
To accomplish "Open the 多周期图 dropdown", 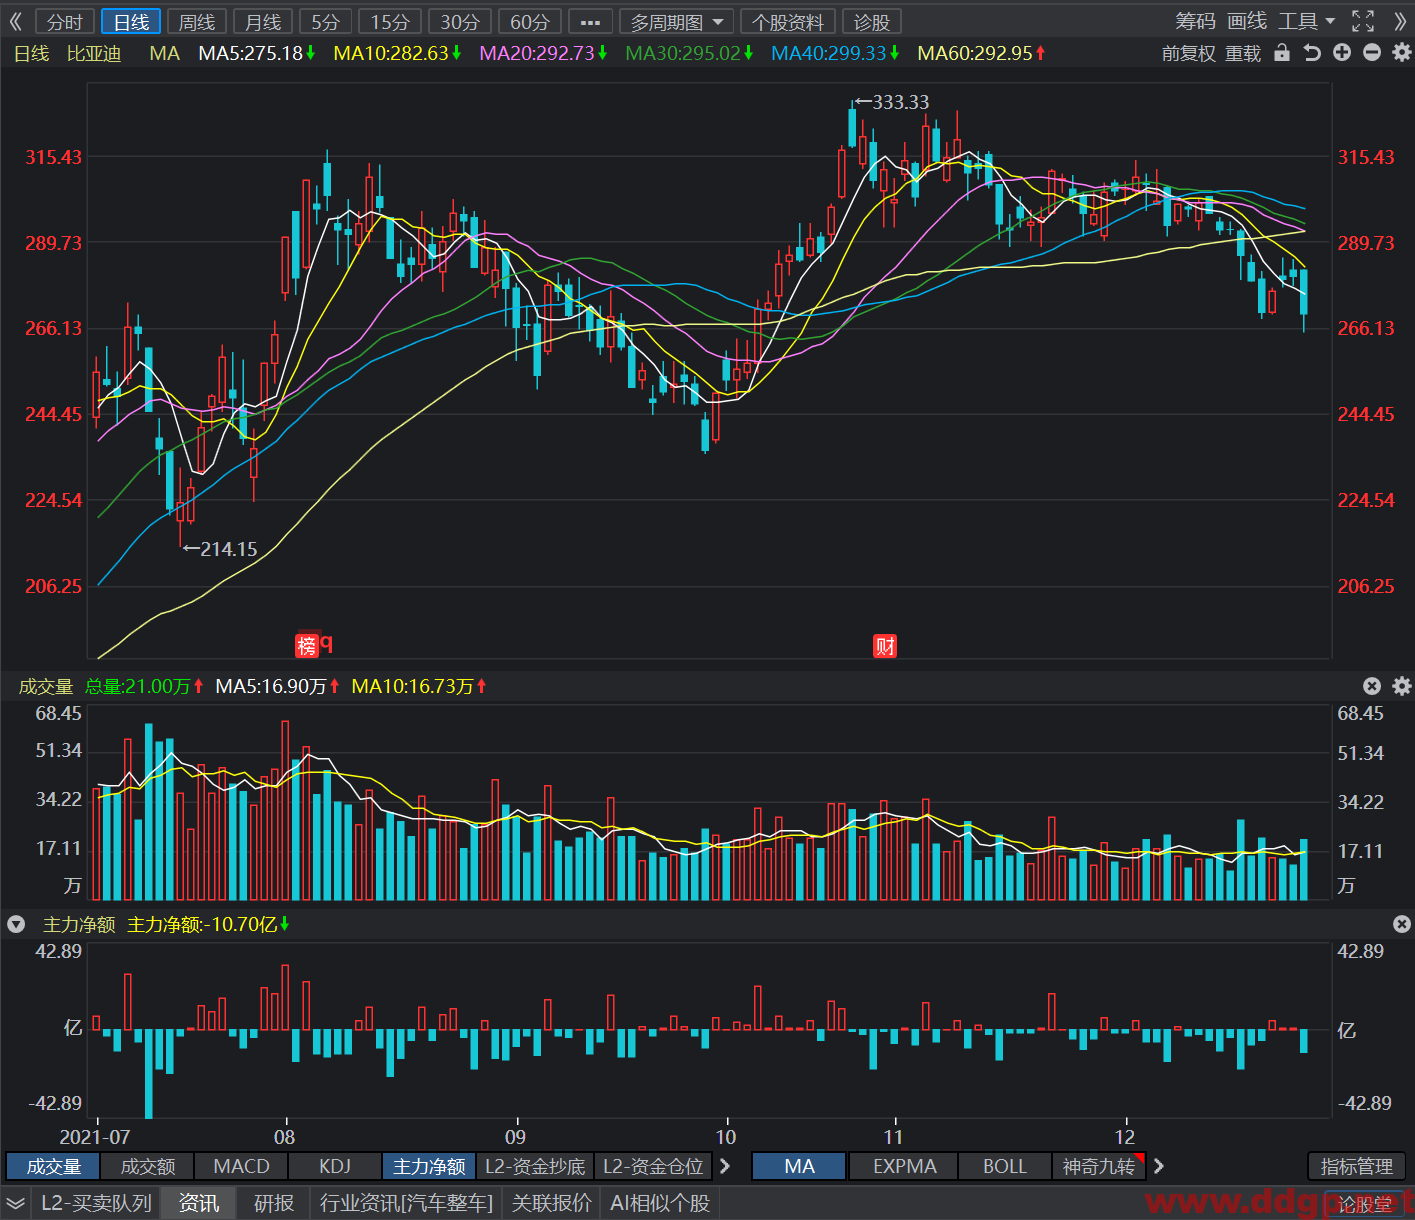I will [x=677, y=22].
